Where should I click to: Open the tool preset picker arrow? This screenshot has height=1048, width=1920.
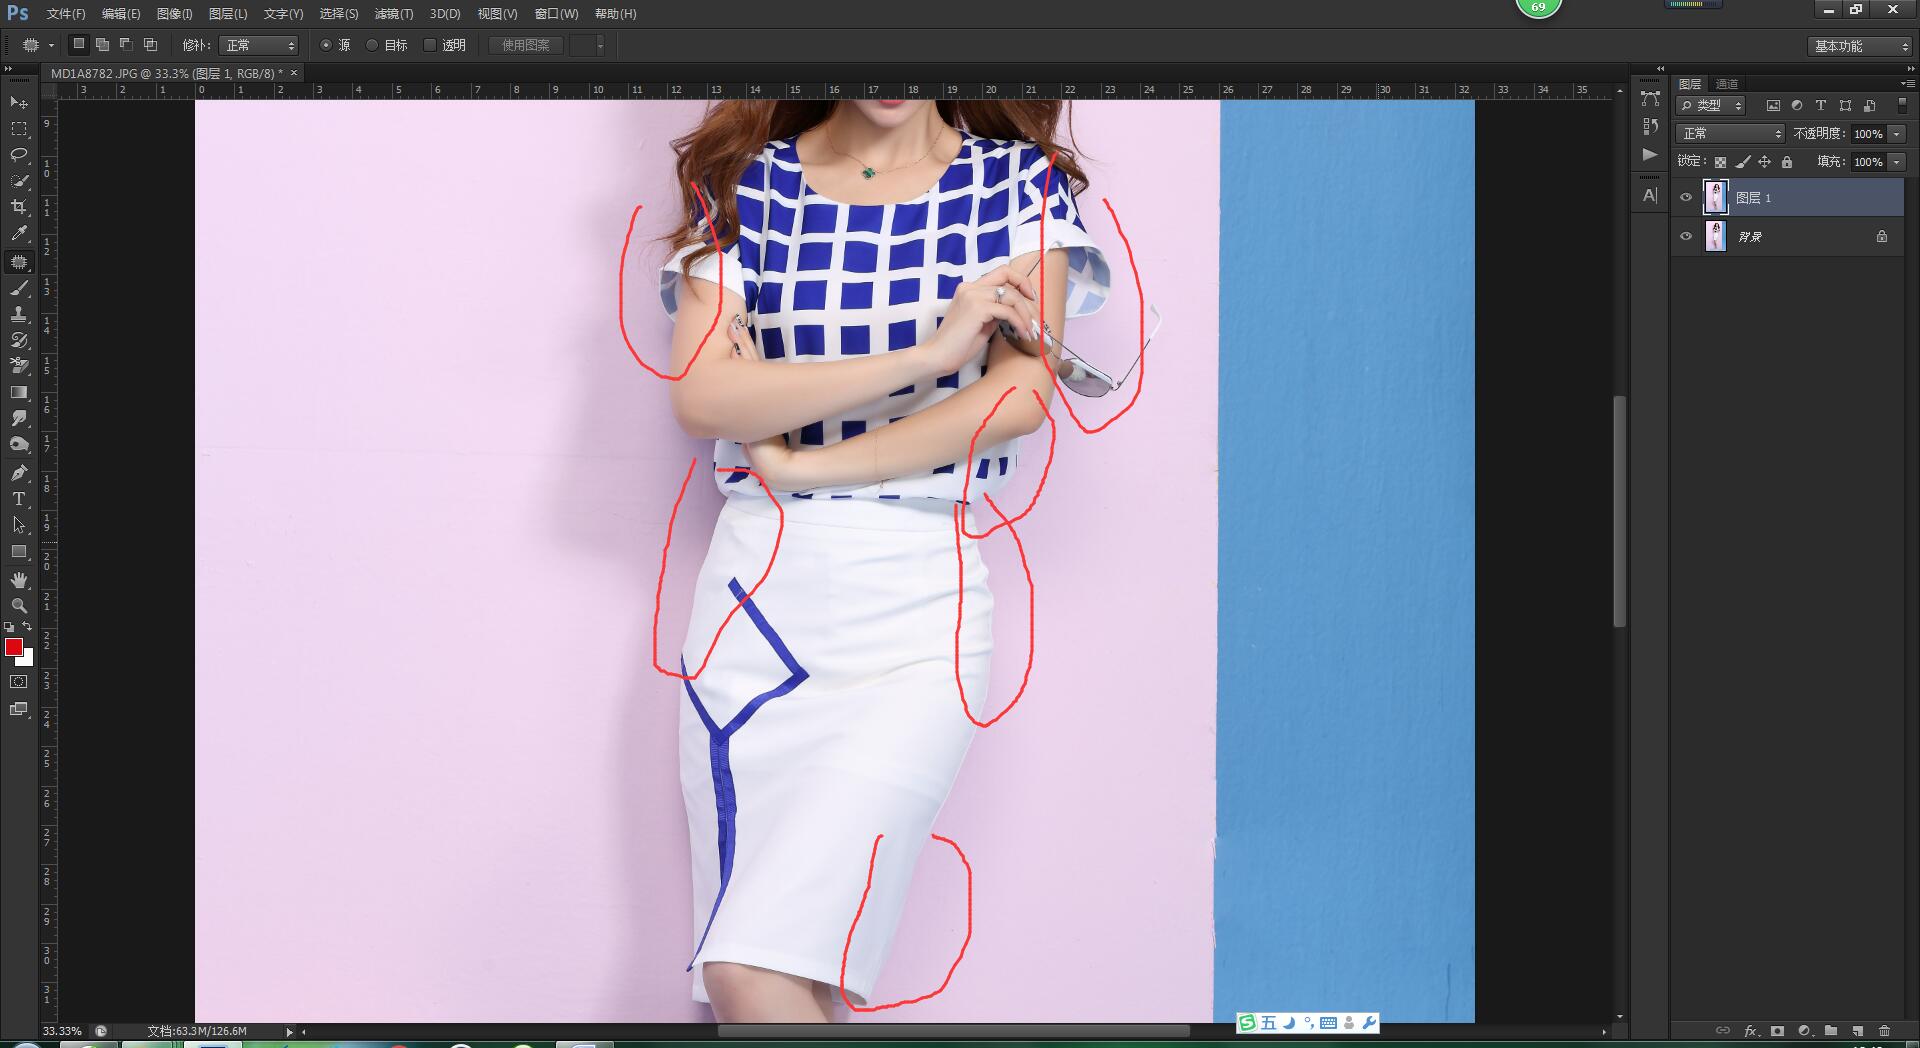(x=51, y=45)
